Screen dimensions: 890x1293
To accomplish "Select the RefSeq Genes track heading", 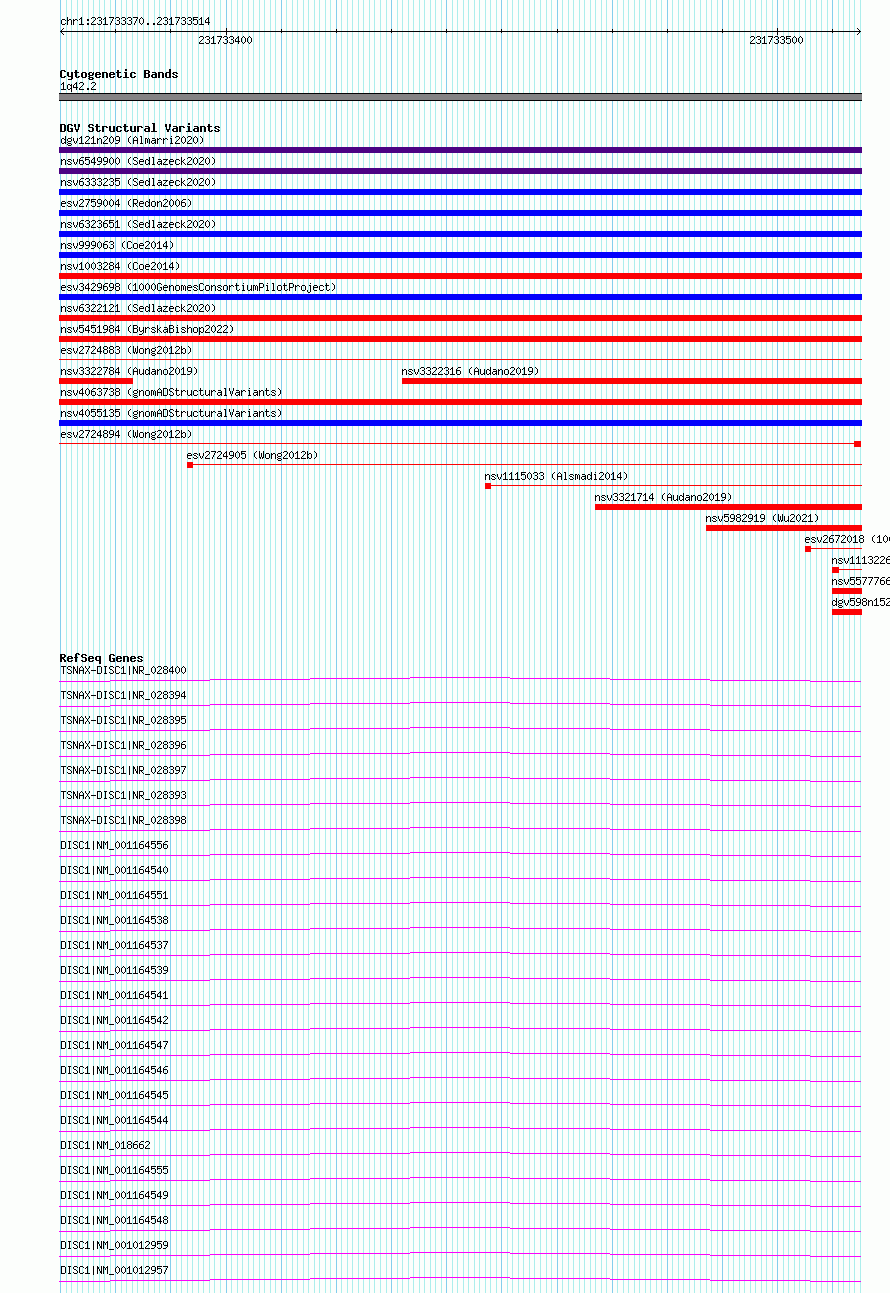I will point(102,658).
